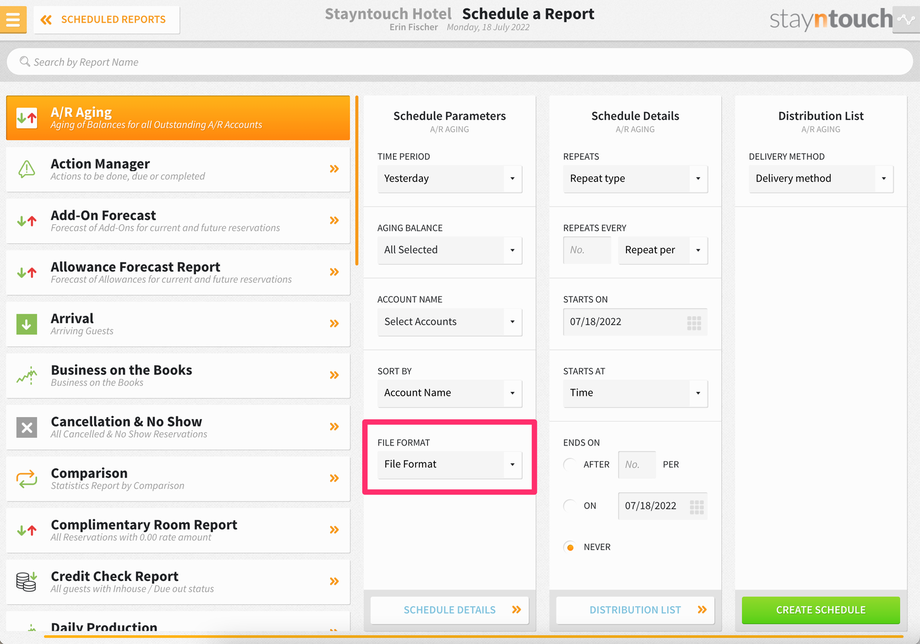This screenshot has height=644, width=920.
Task: Click the Allowance Forecast Report title
Action: click(136, 267)
